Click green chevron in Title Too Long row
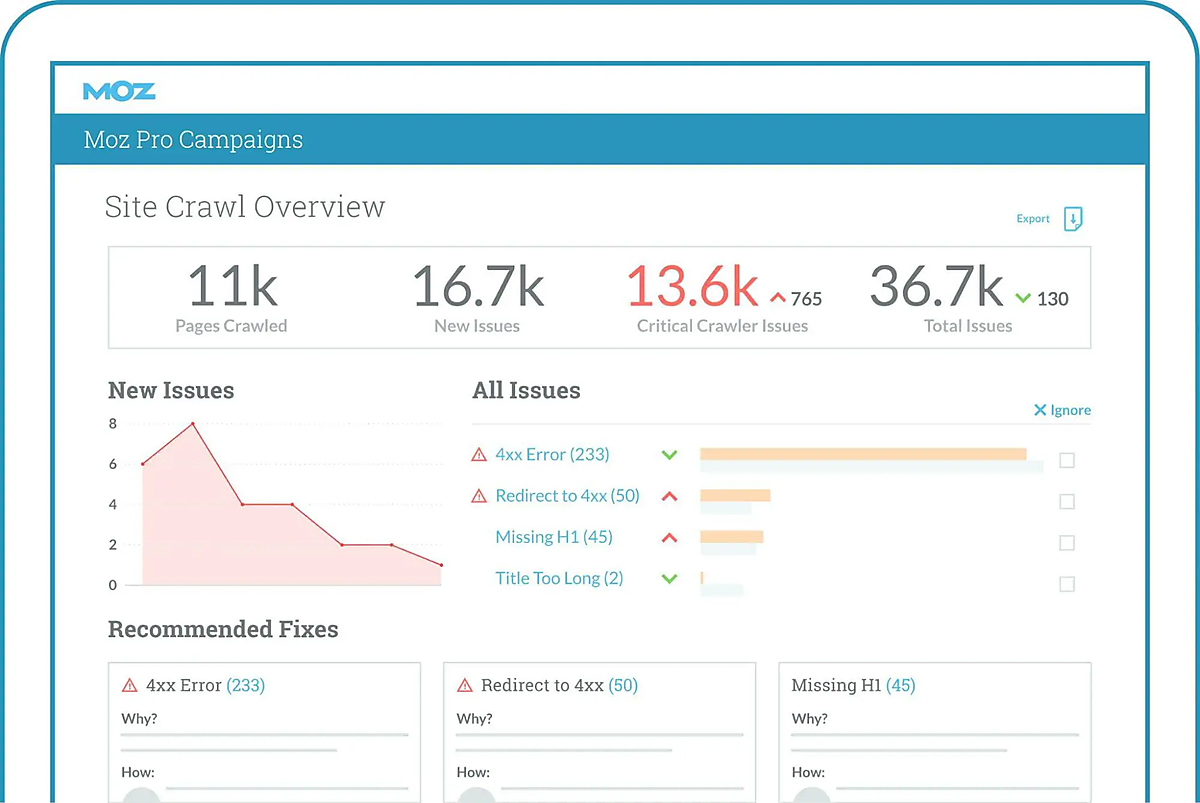This screenshot has height=803, width=1200. 670,578
